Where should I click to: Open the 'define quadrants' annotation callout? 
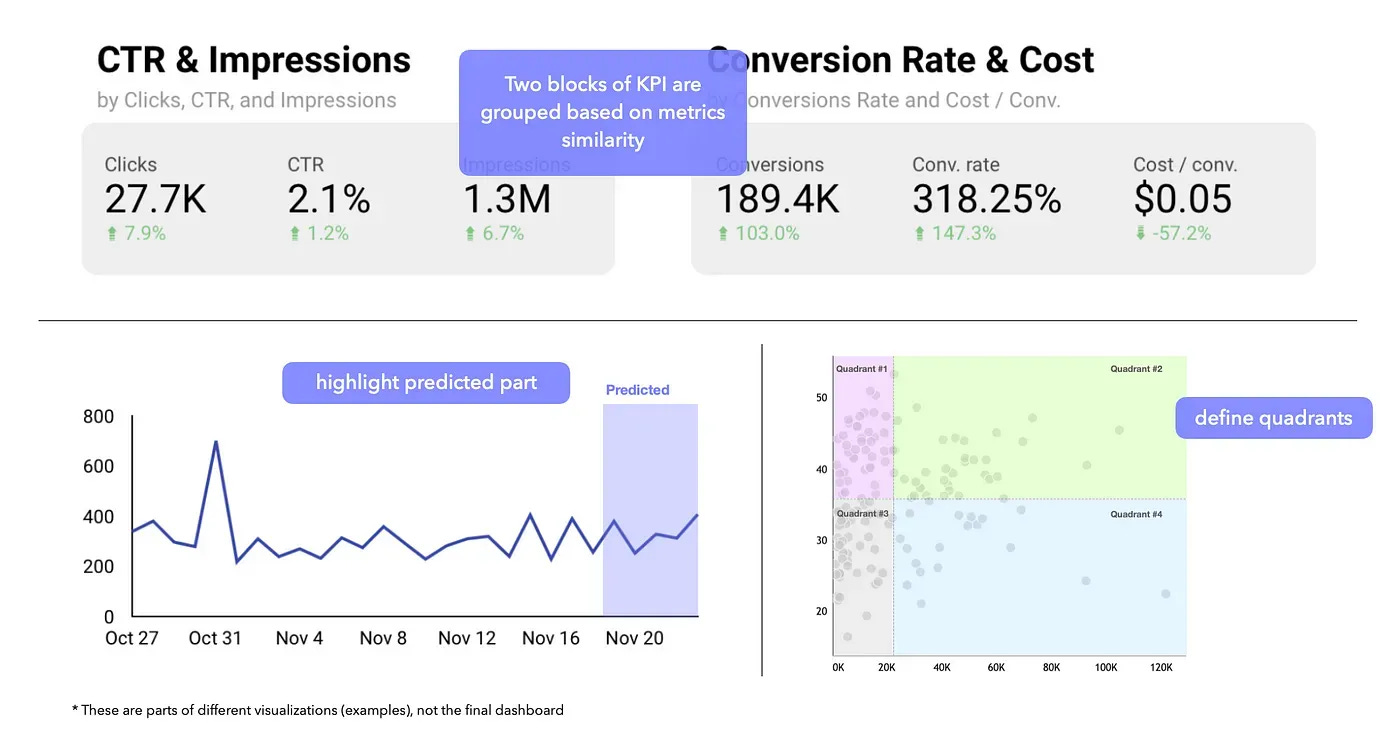pos(1273,418)
